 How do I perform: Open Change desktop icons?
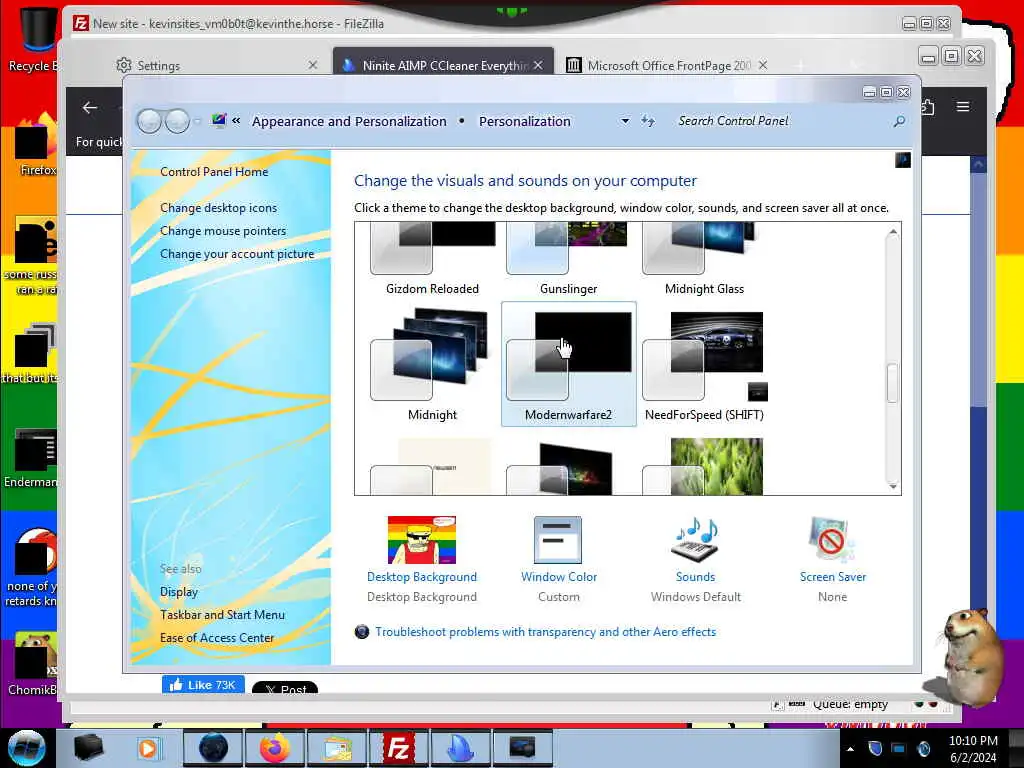point(218,208)
